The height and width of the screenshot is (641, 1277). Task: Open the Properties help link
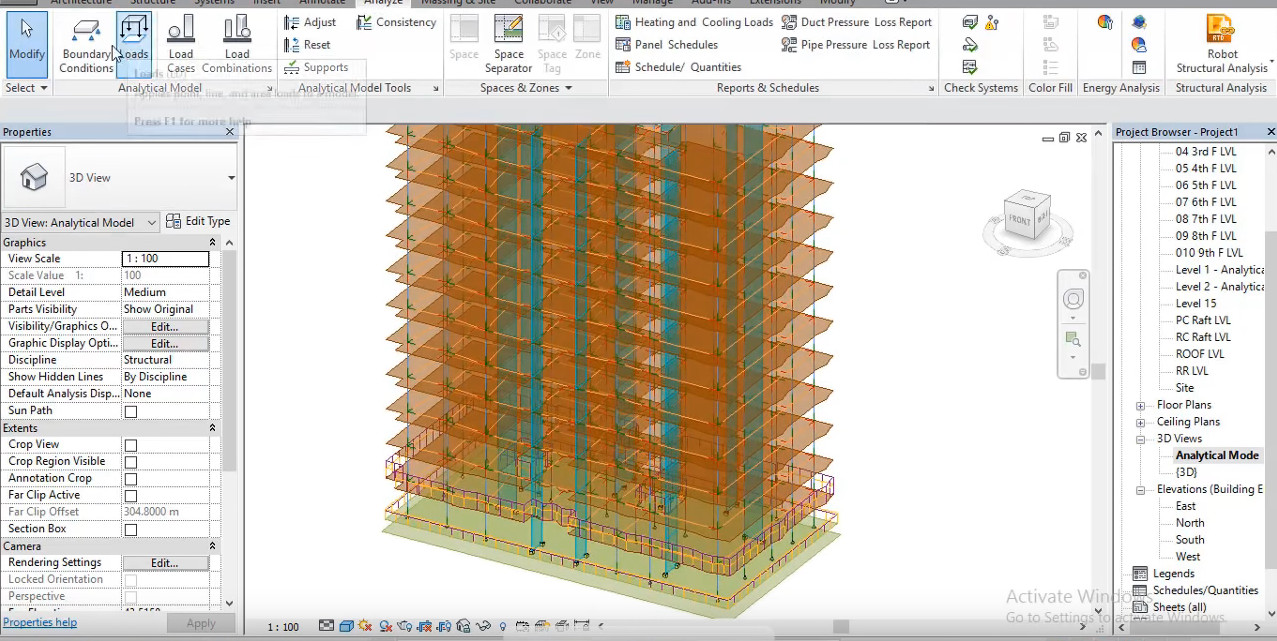click(x=40, y=622)
